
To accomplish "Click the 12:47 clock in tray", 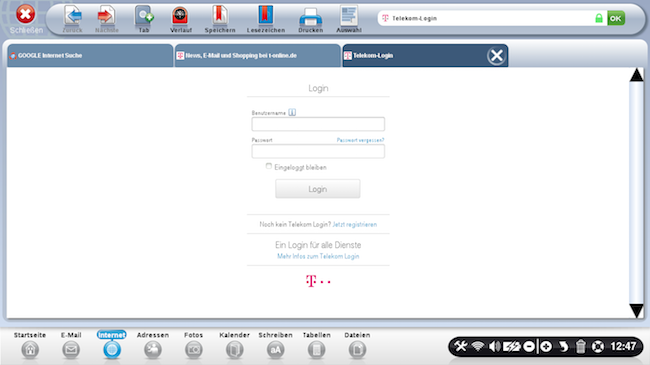I will coord(623,346).
